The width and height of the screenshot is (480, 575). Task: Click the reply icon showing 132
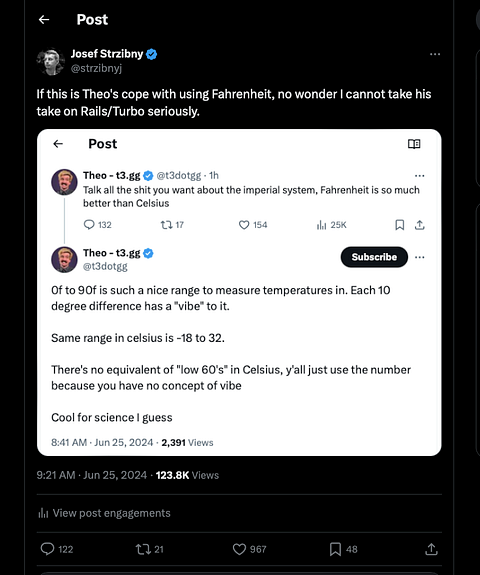(x=89, y=224)
